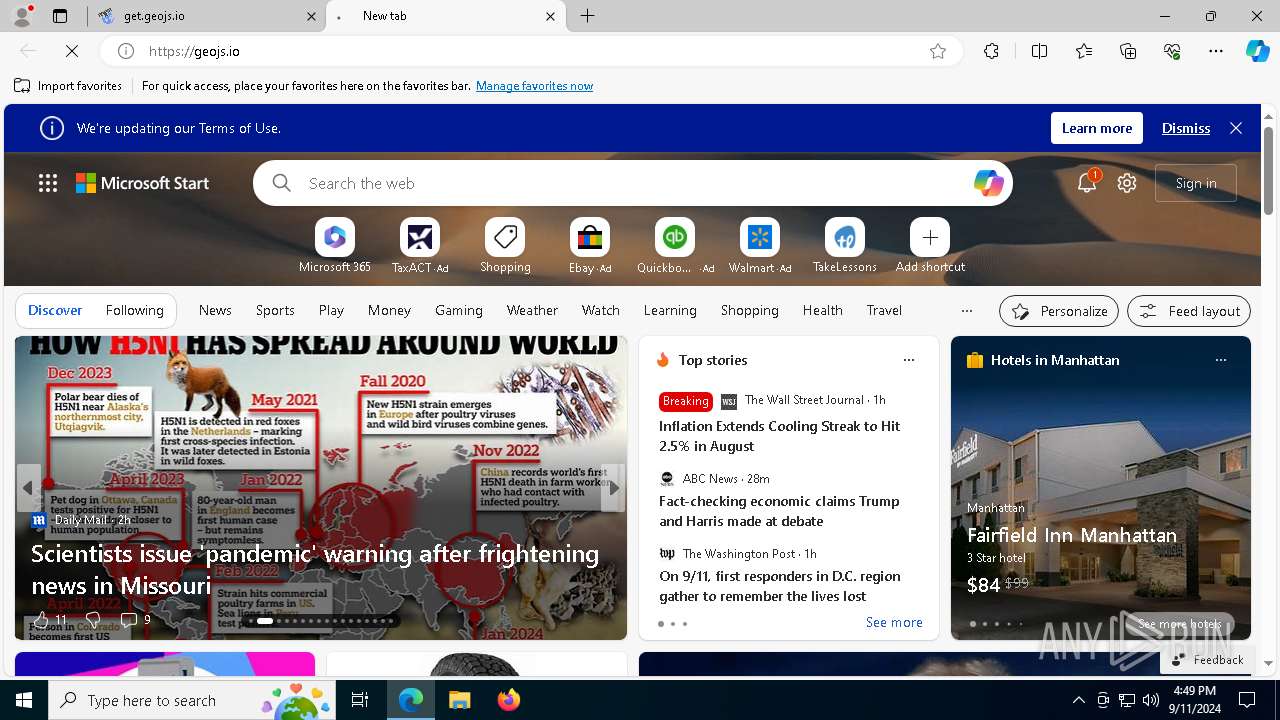This screenshot has height=720, width=1280.
Task: Dismiss the Terms of Use banner
Action: [x=1186, y=128]
